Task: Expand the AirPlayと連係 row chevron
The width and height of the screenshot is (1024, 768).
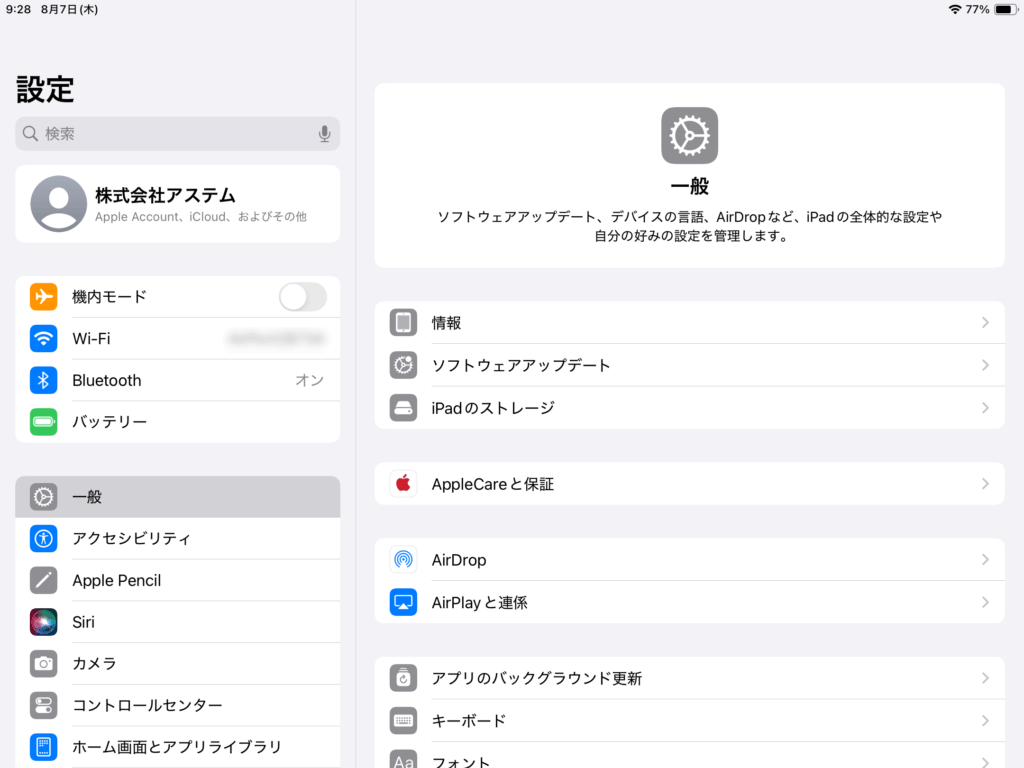Action: tap(985, 602)
